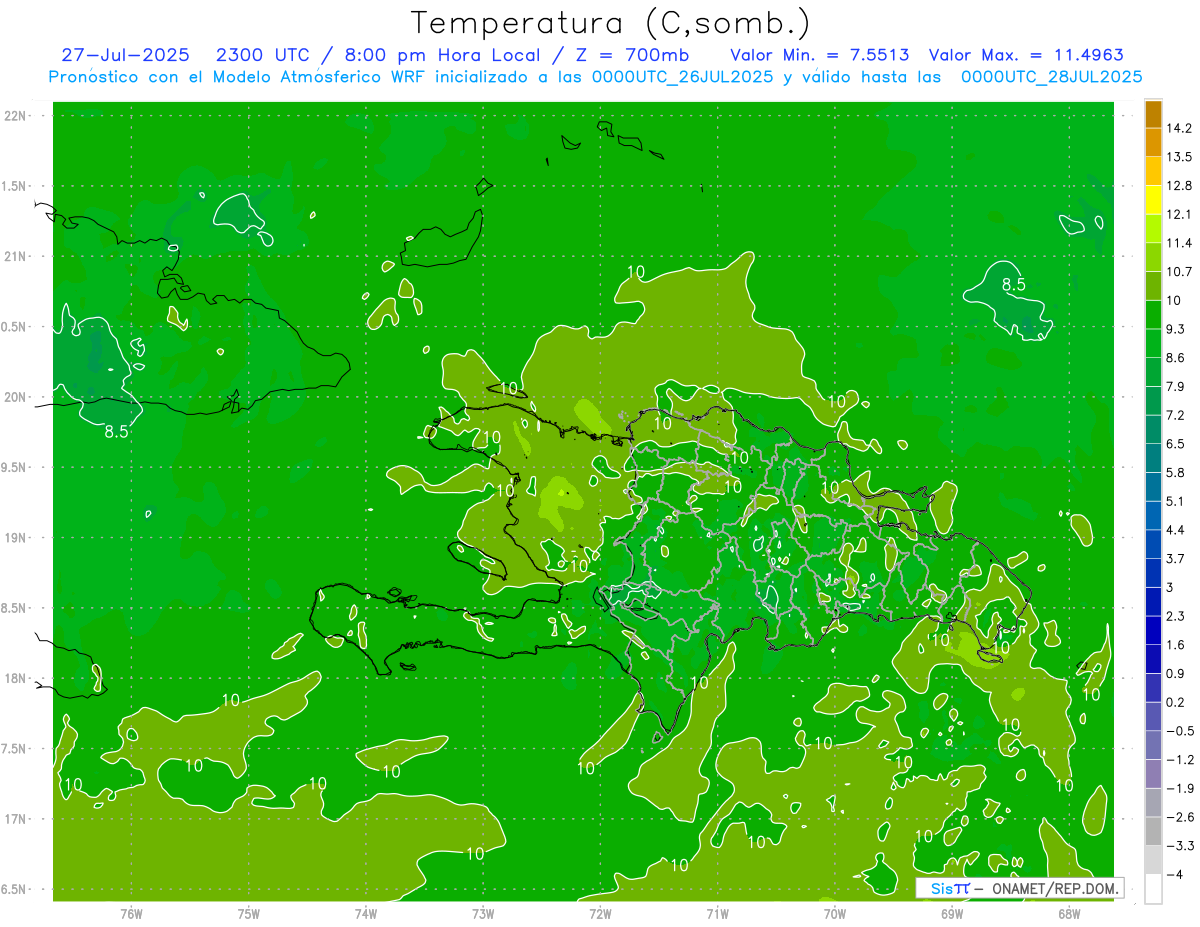This screenshot has width=1200, height=927.
Task: Pick the olive swatch between 10 and 10.7
Action: [1153, 286]
